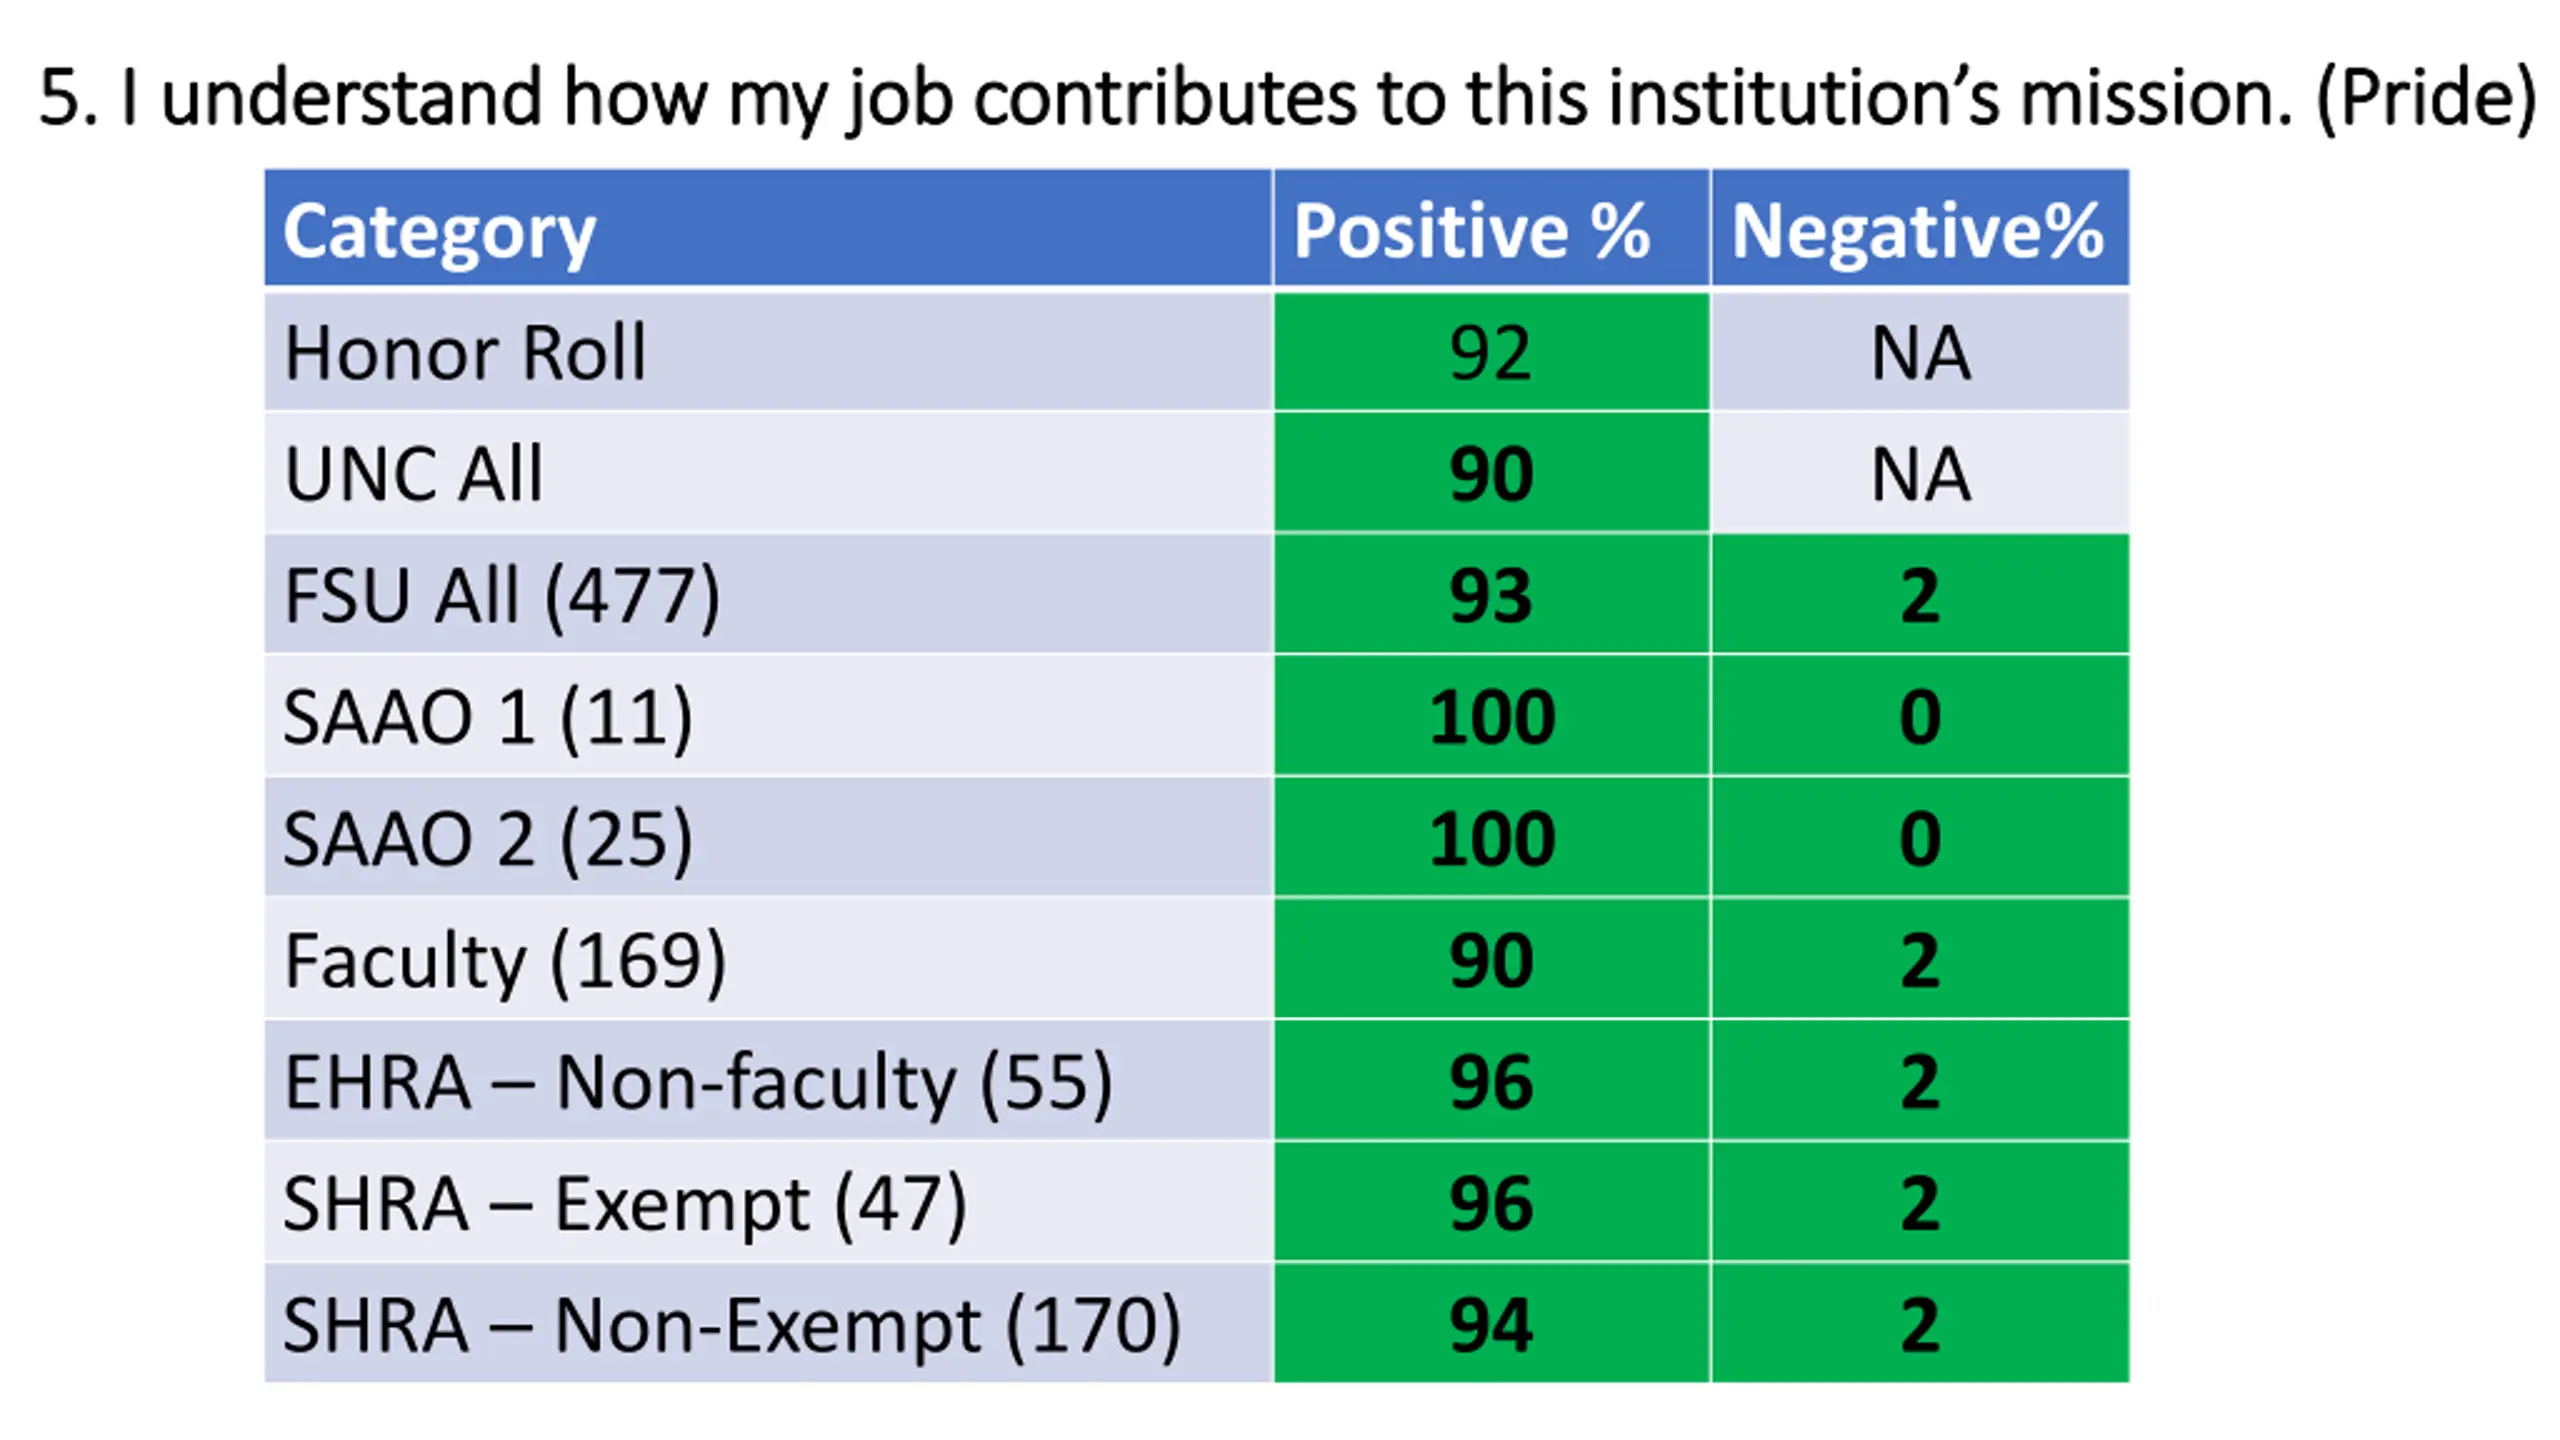
Task: Click the SHRA – Exempt (47) cell
Action: click(768, 1202)
